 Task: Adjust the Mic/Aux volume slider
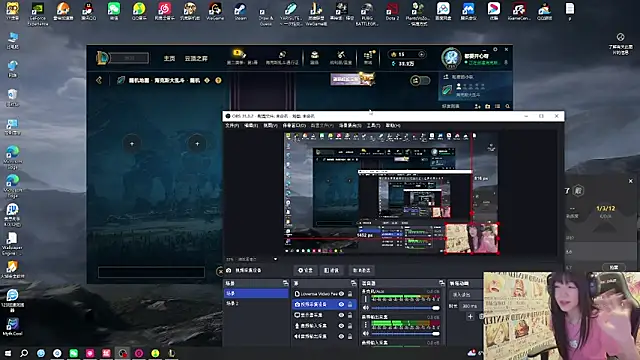[406, 308]
